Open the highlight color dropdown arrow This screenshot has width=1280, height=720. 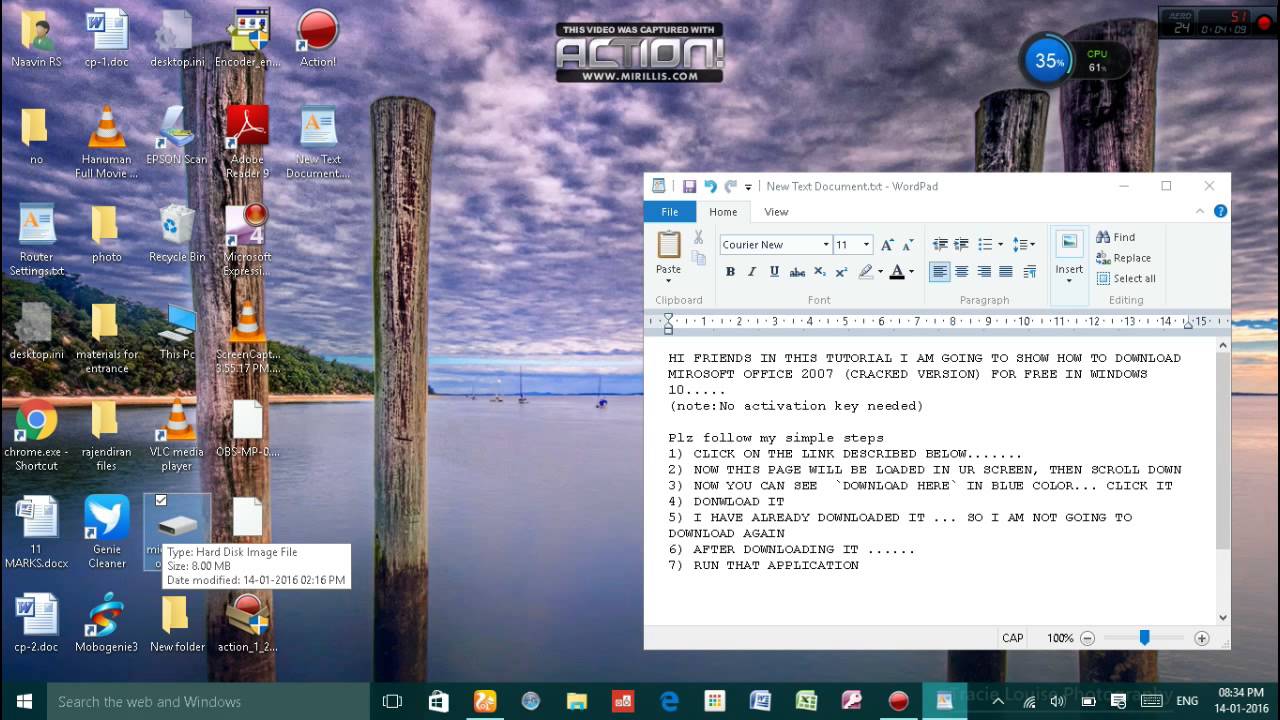pos(880,272)
